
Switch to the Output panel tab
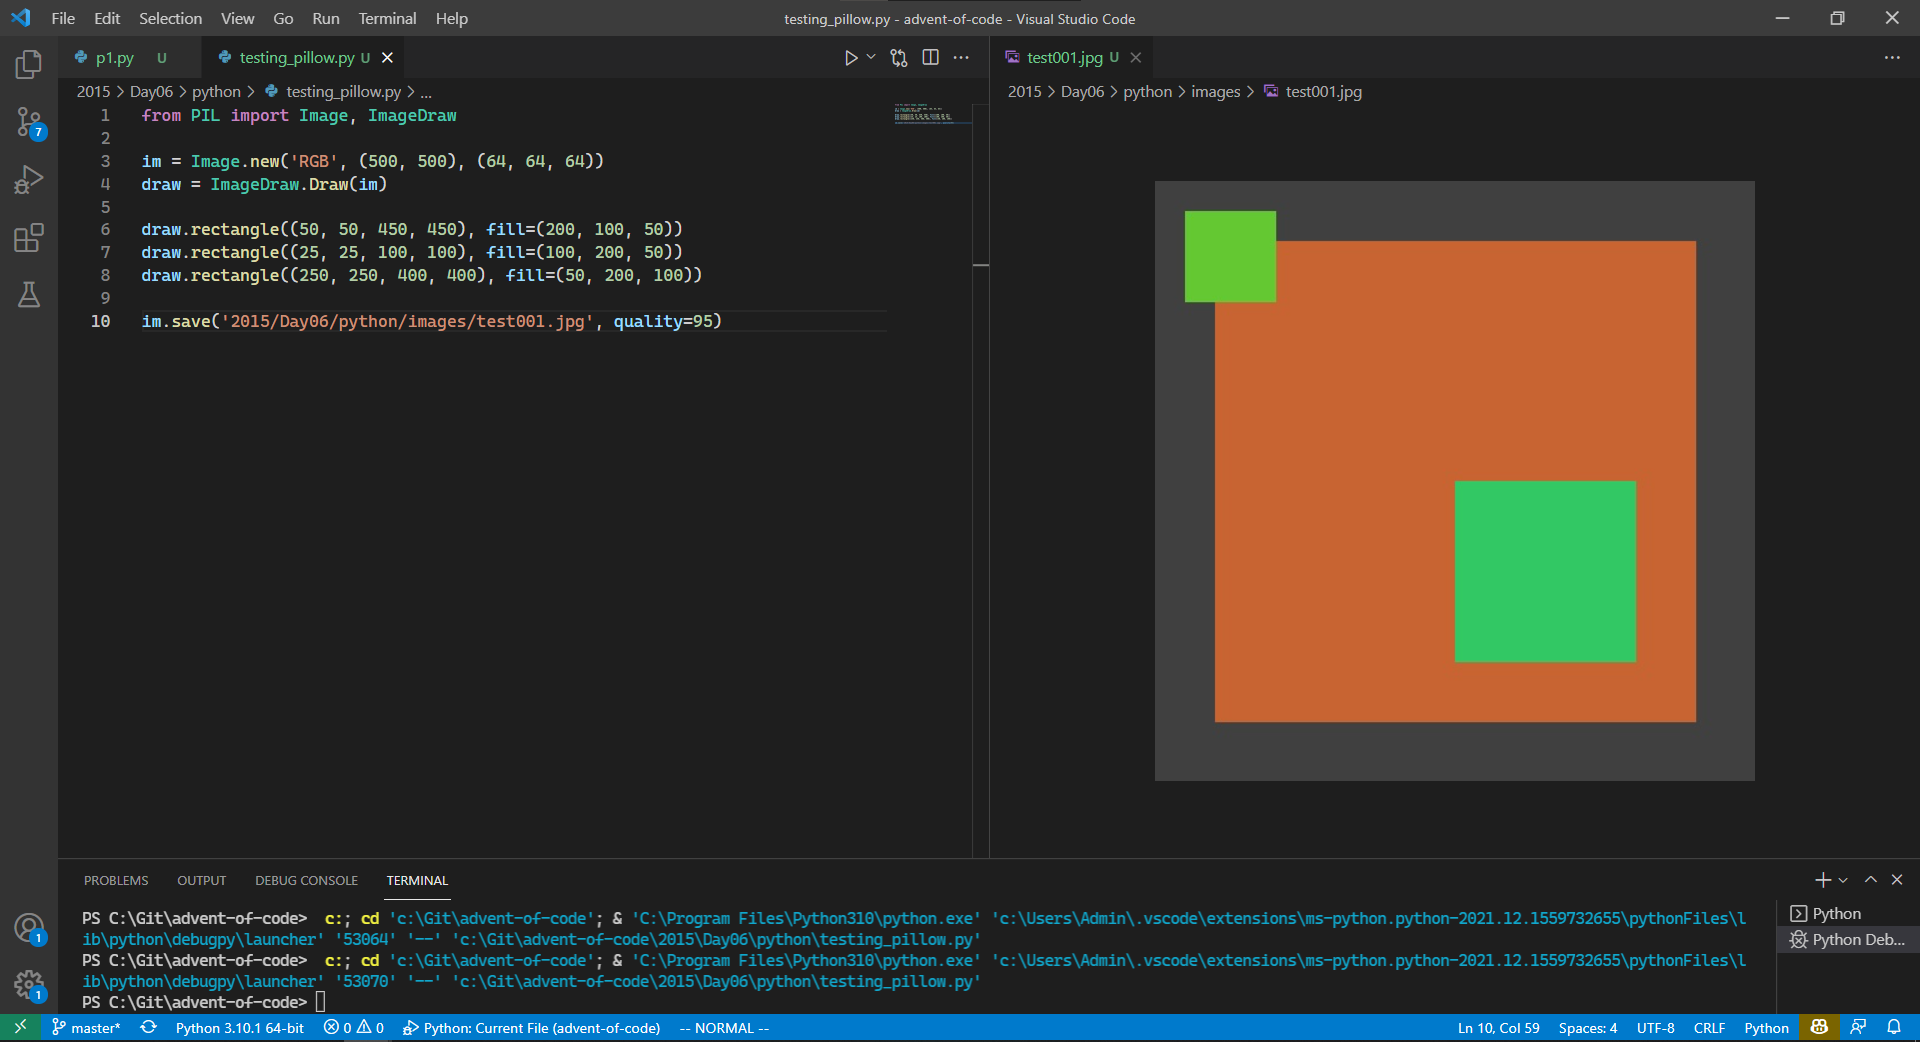click(201, 881)
